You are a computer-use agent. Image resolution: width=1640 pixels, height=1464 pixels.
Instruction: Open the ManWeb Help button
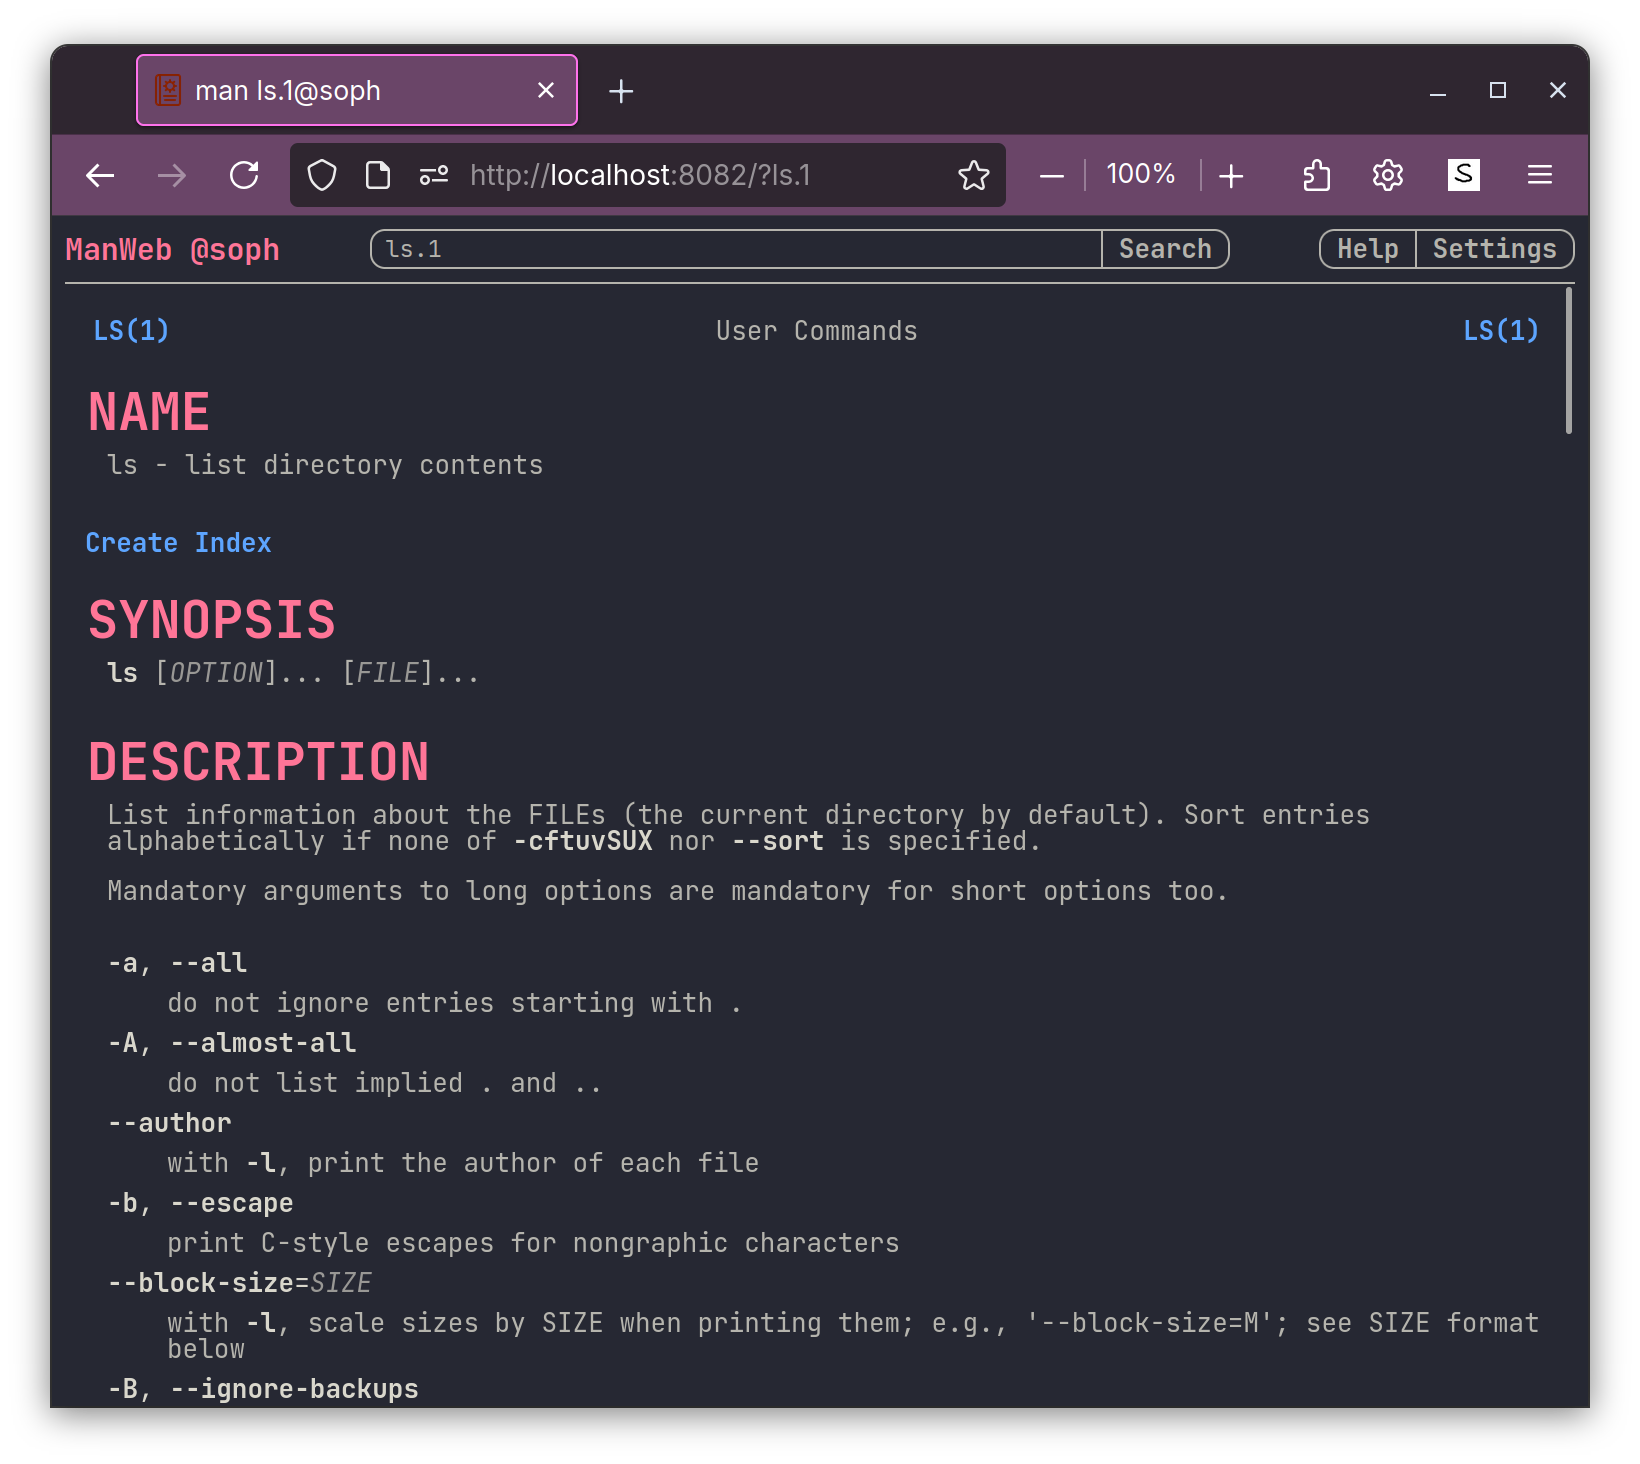pos(1367,249)
